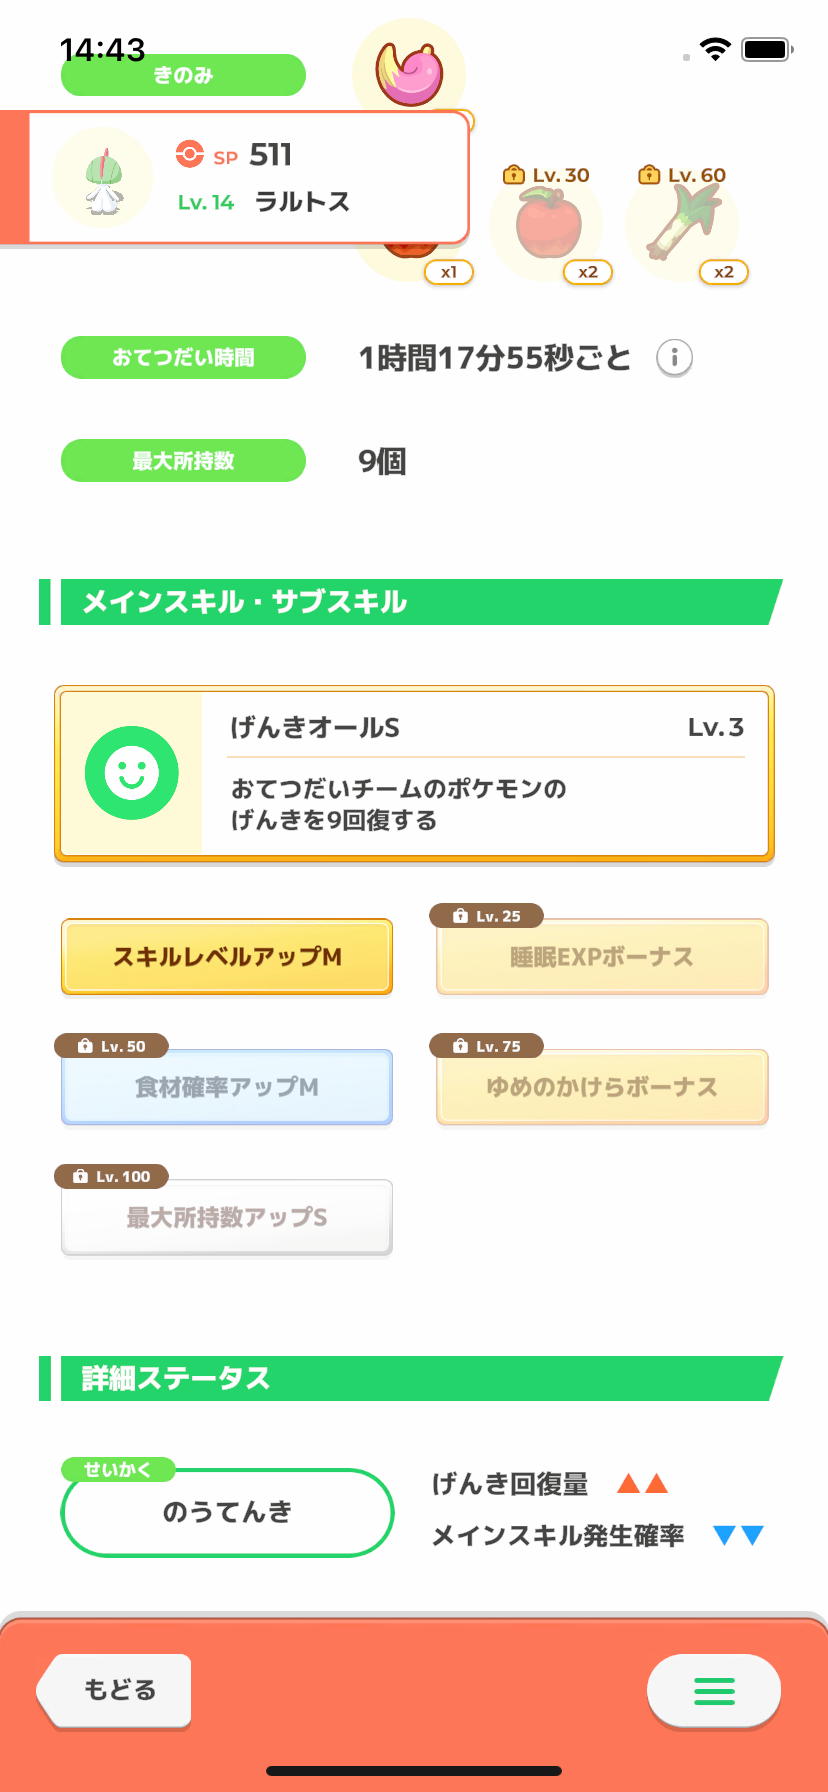Tap the green smiley skill icon
Image resolution: width=828 pixels, height=1792 pixels.
[132, 773]
